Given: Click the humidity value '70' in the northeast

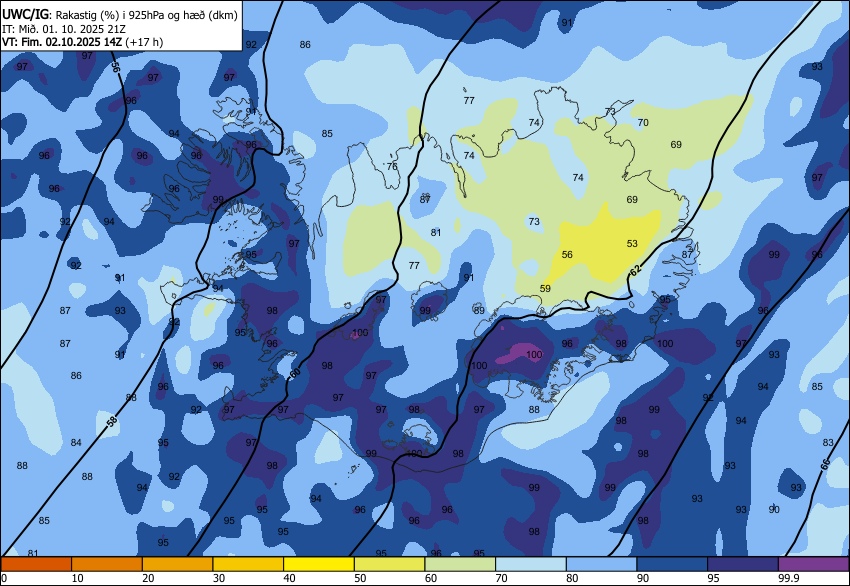Looking at the screenshot, I should click(643, 123).
